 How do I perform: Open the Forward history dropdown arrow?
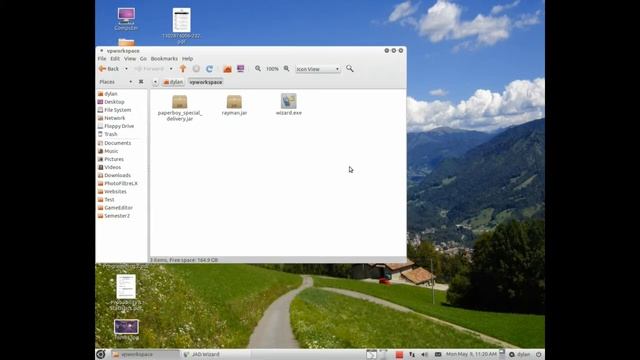coord(171,69)
